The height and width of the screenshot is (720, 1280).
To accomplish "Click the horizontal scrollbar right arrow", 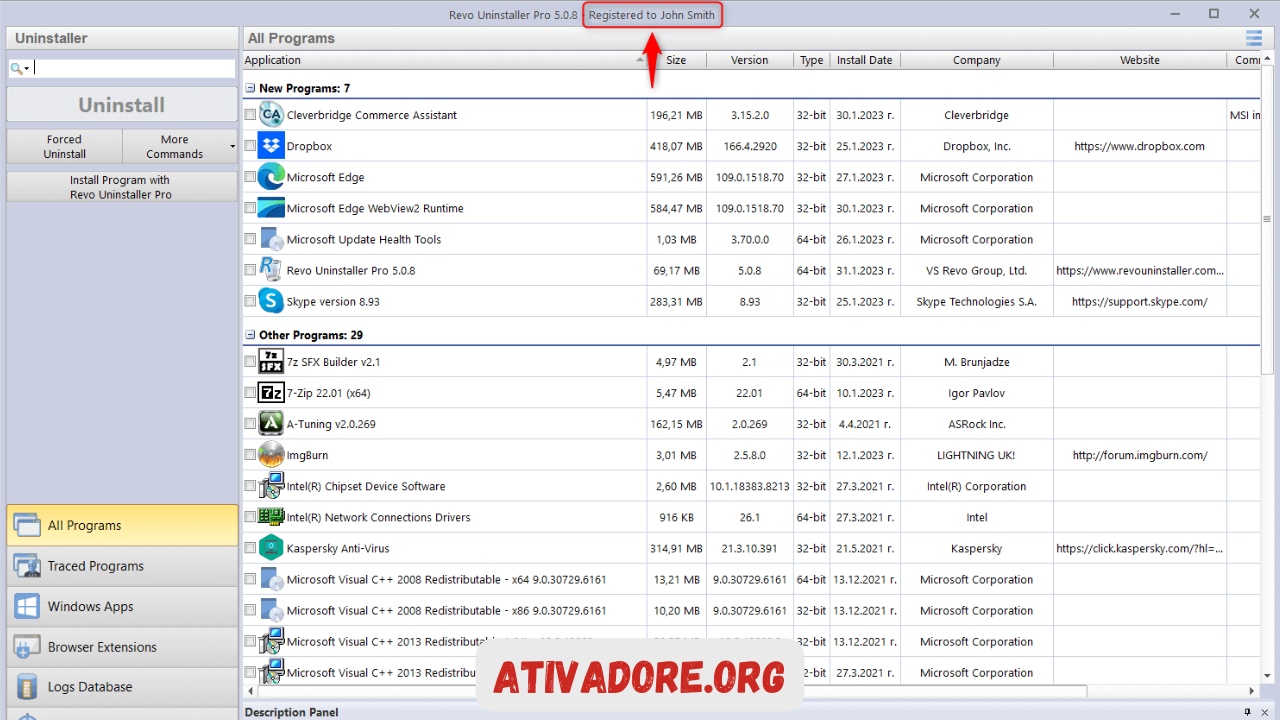I will pos(1252,691).
